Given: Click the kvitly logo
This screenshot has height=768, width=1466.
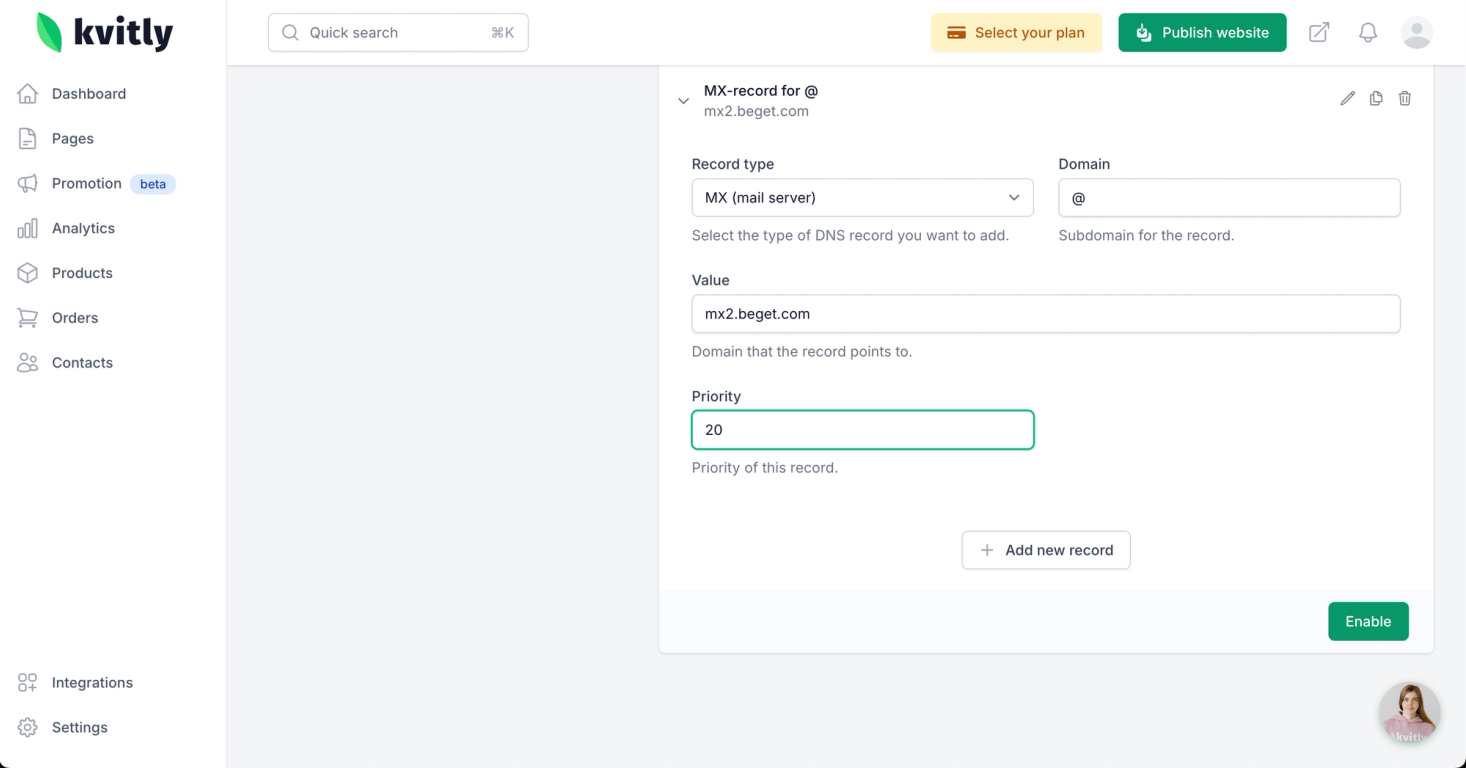Looking at the screenshot, I should [x=105, y=33].
